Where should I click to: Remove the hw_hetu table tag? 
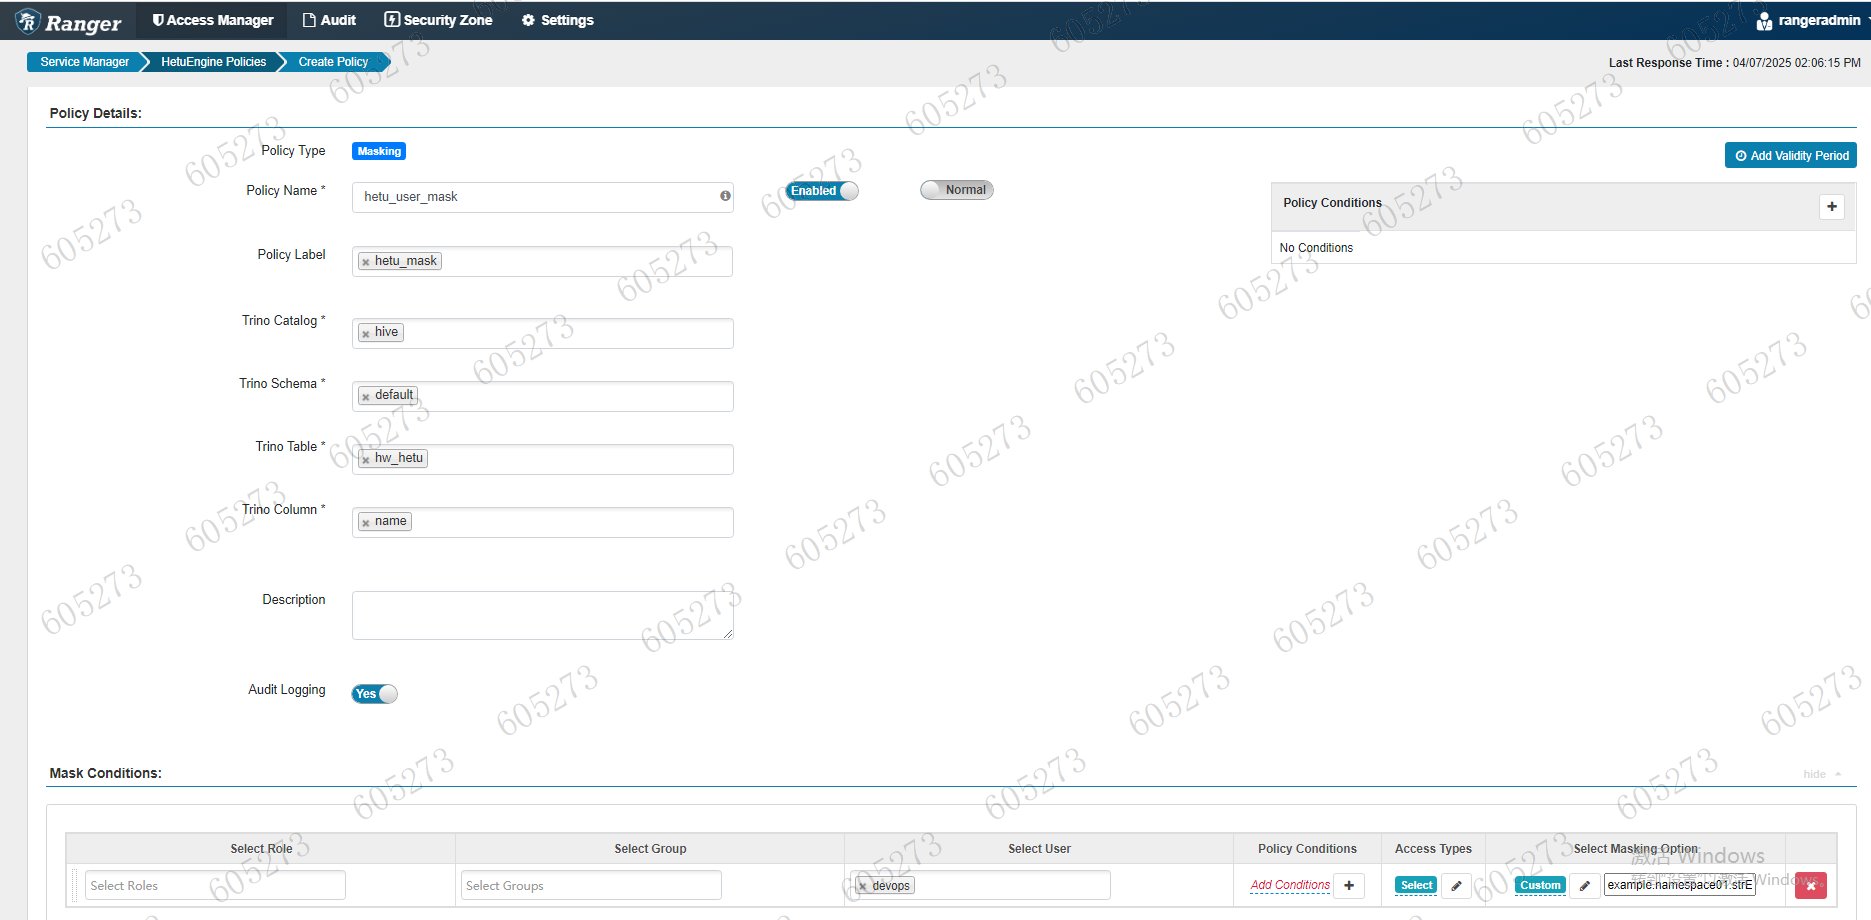pos(366,459)
